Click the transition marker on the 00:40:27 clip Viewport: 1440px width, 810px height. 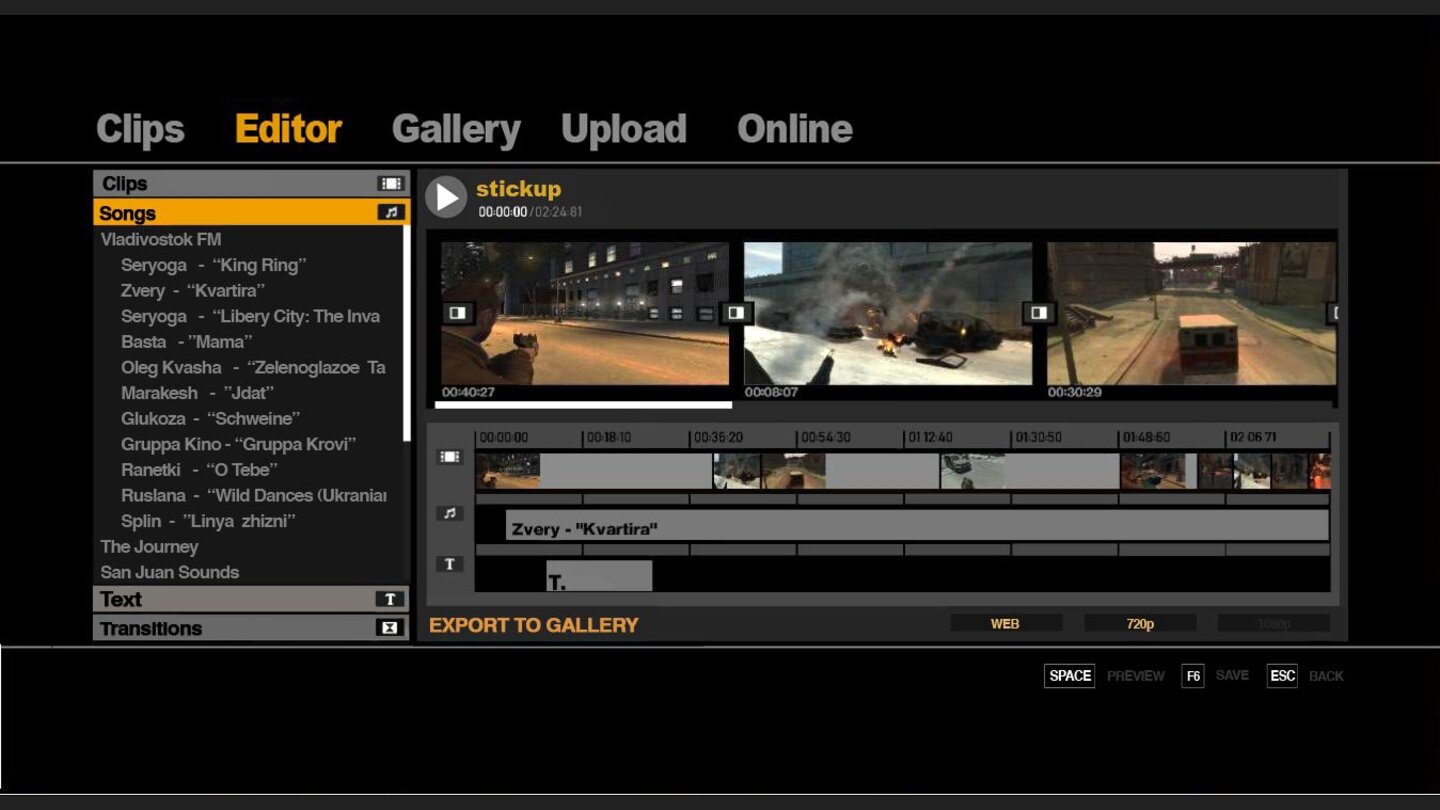457,313
